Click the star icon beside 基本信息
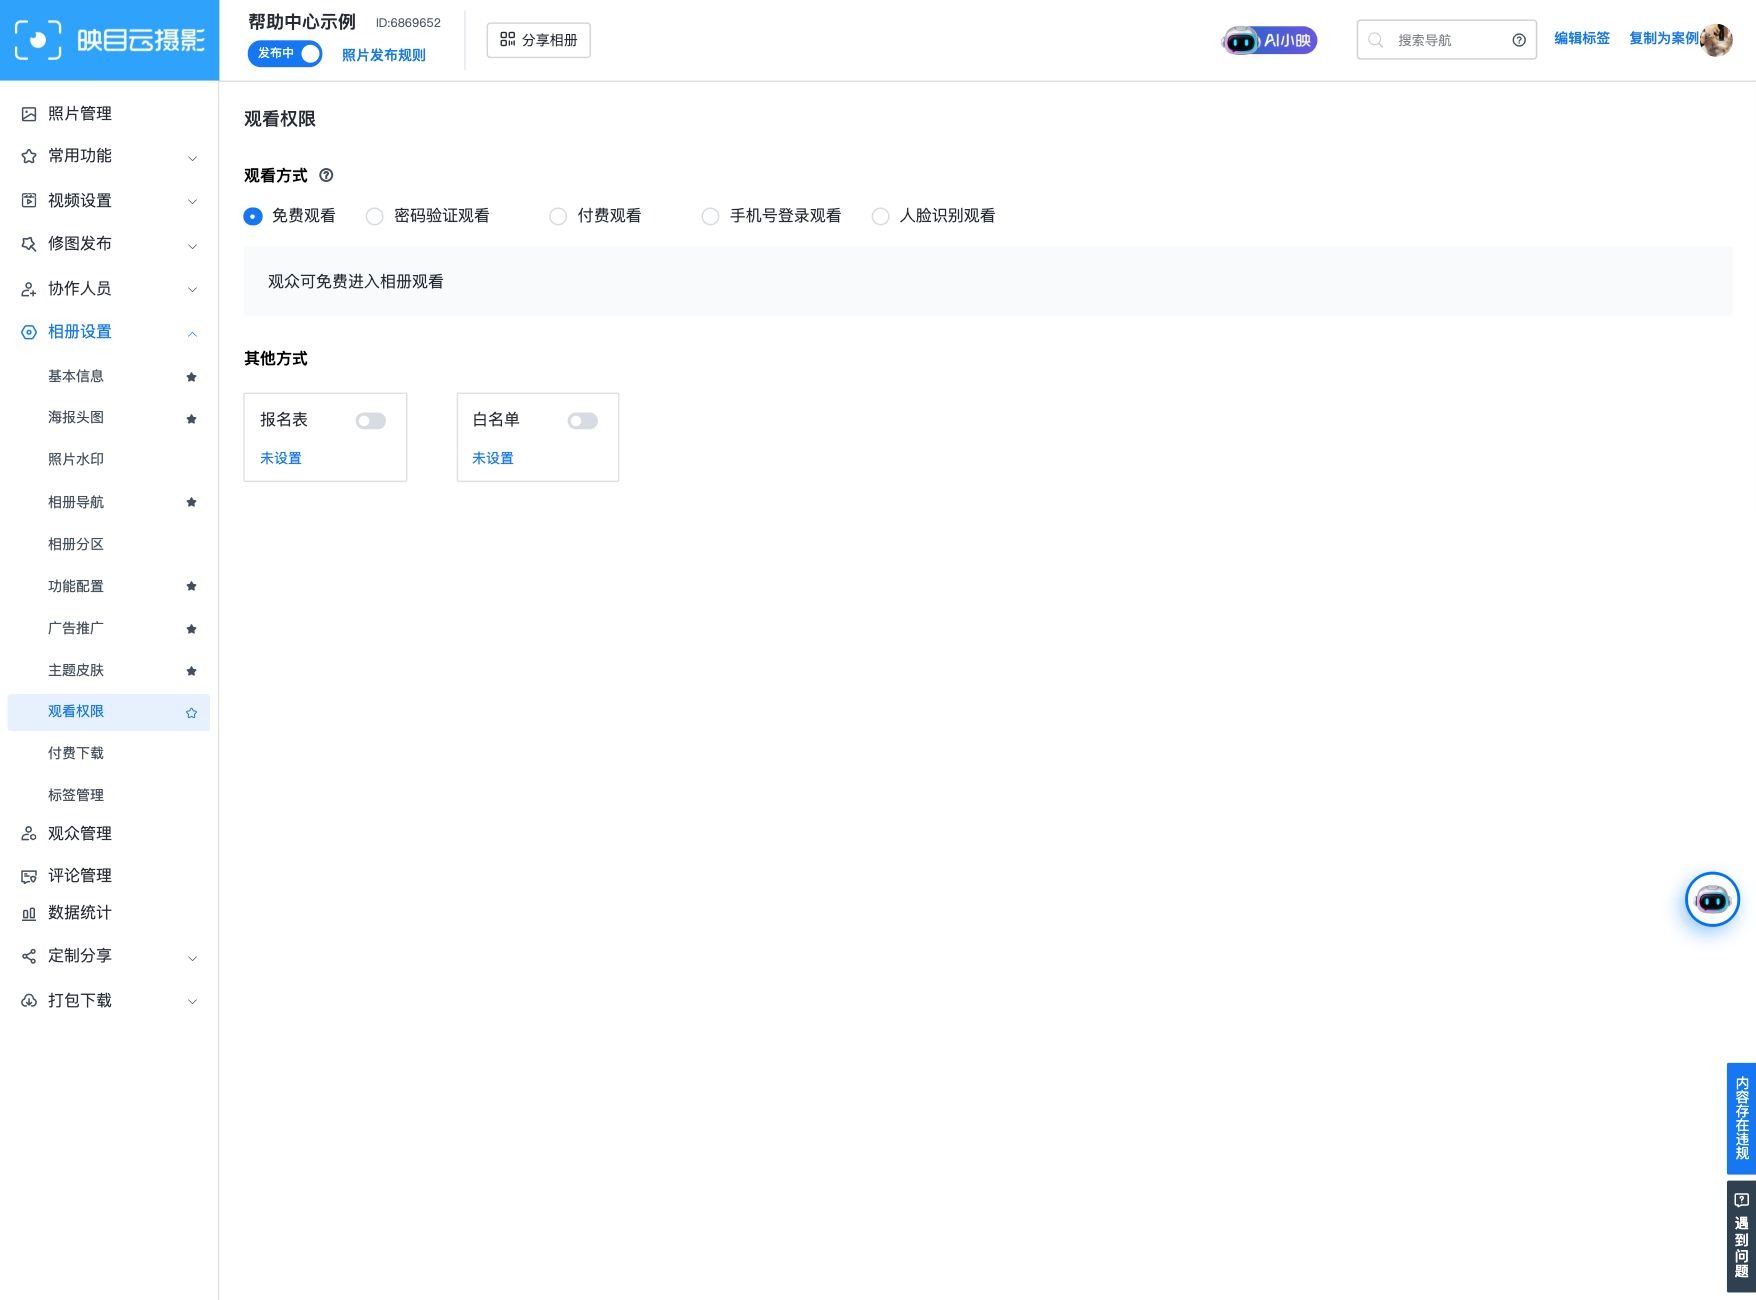The width and height of the screenshot is (1756, 1300). (191, 377)
